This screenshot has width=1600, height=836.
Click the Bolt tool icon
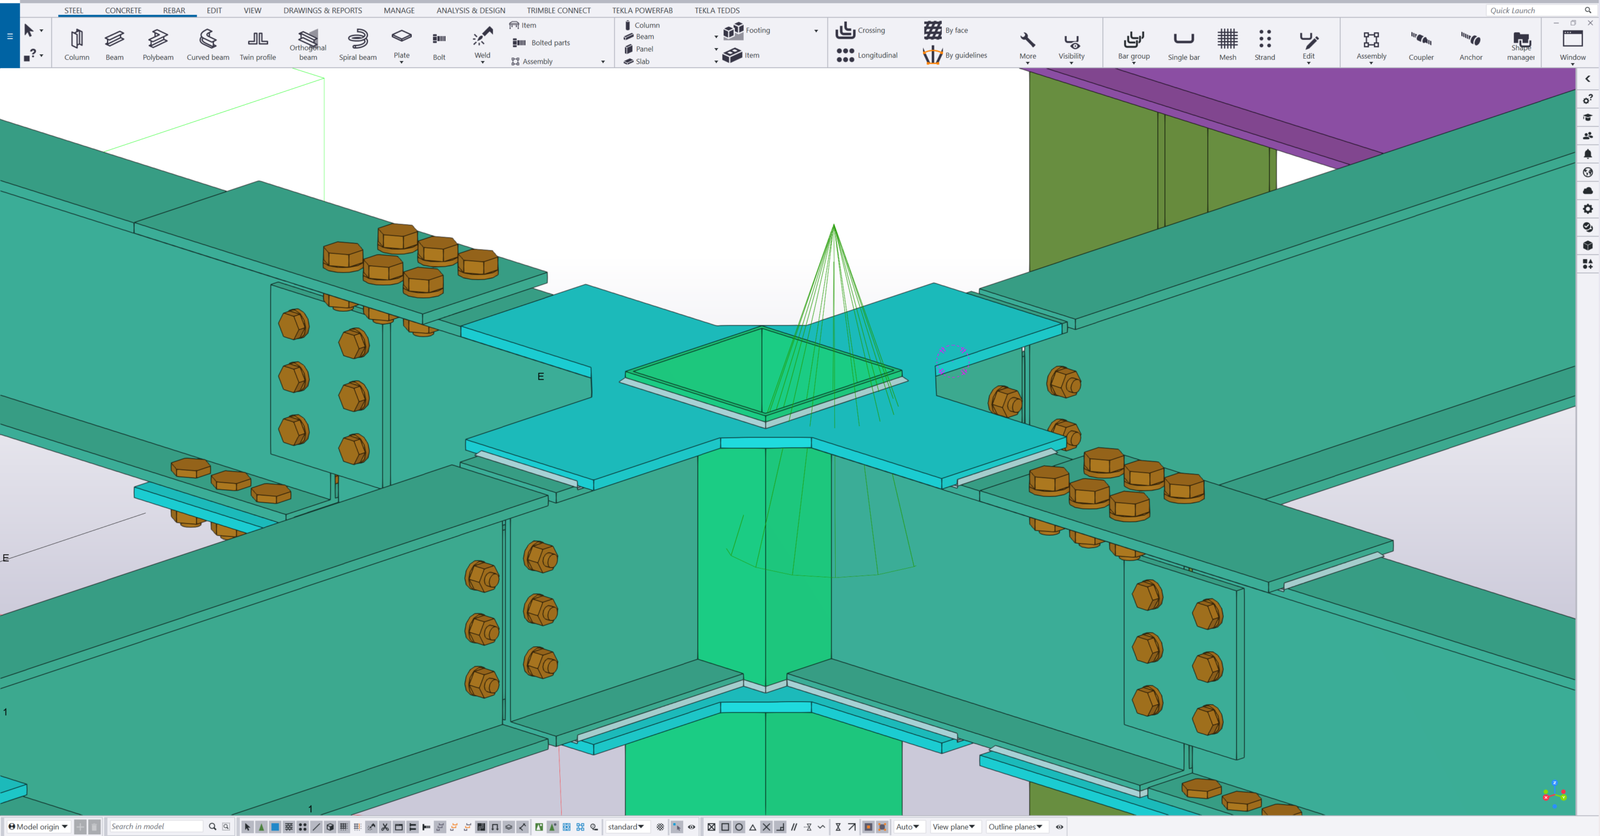[439, 44]
